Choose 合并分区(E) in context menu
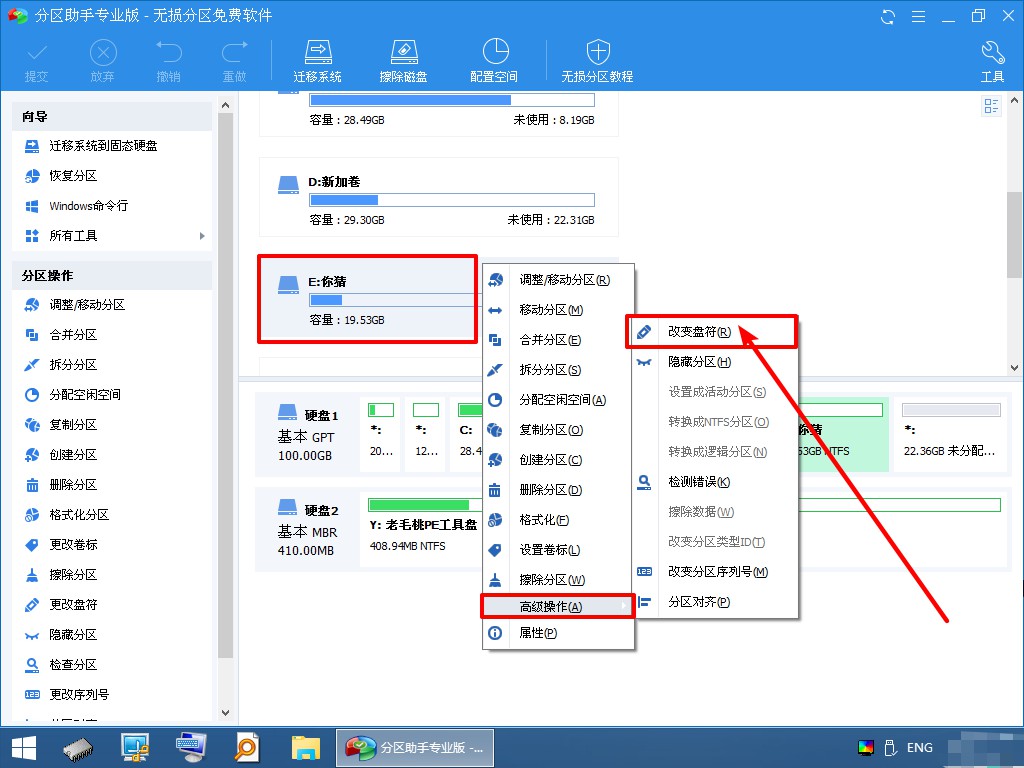The width and height of the screenshot is (1024, 768). coord(558,340)
